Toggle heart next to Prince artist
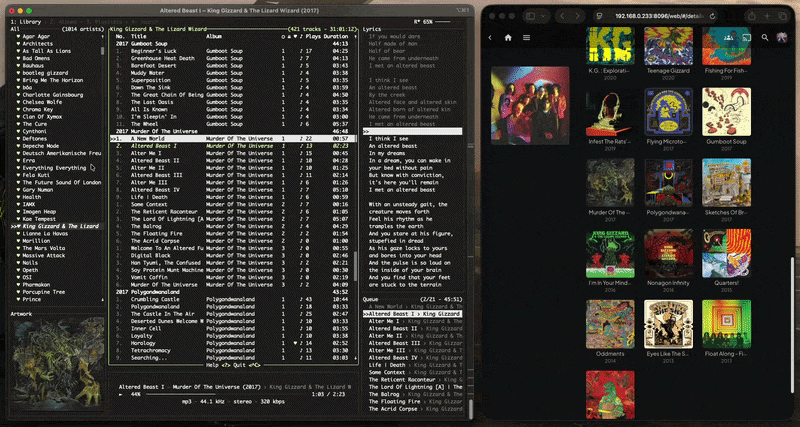 (x=18, y=299)
